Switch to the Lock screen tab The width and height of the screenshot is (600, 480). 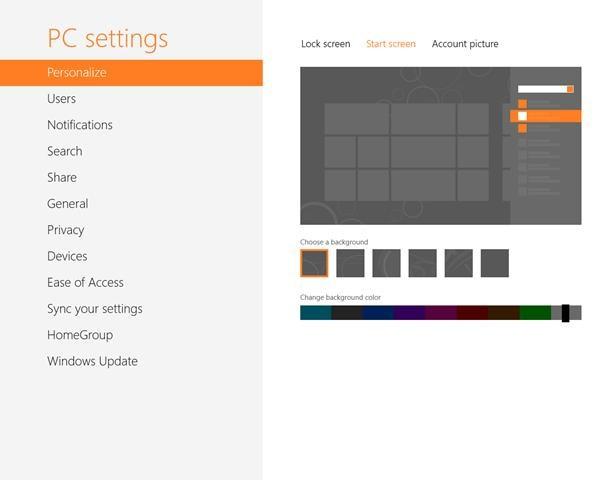(x=325, y=44)
